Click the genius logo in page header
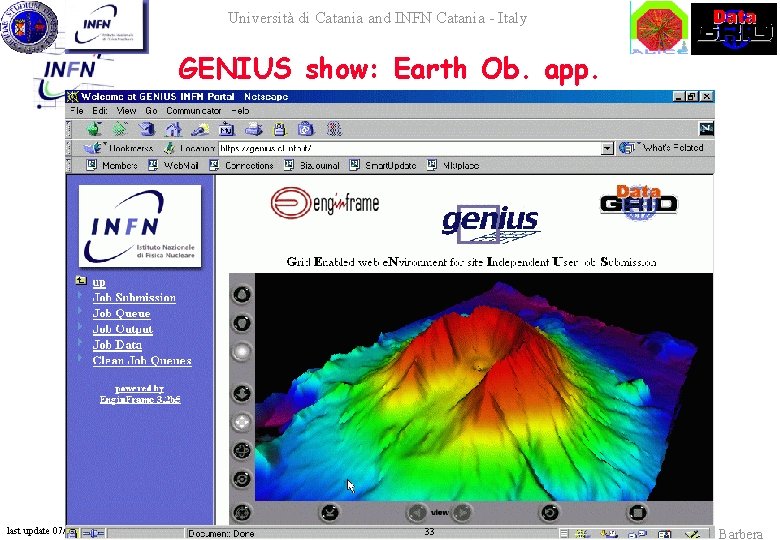The height and width of the screenshot is (540, 780). [x=491, y=224]
